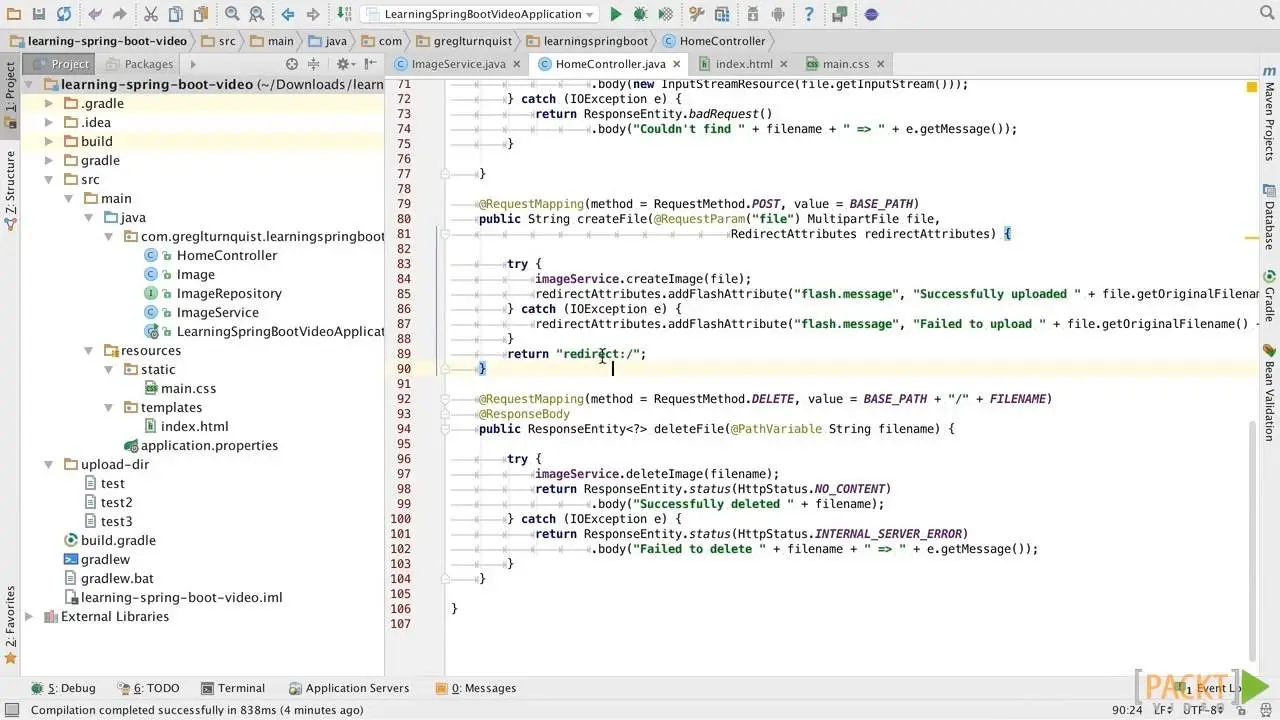Expand the build folder

pos(49,141)
